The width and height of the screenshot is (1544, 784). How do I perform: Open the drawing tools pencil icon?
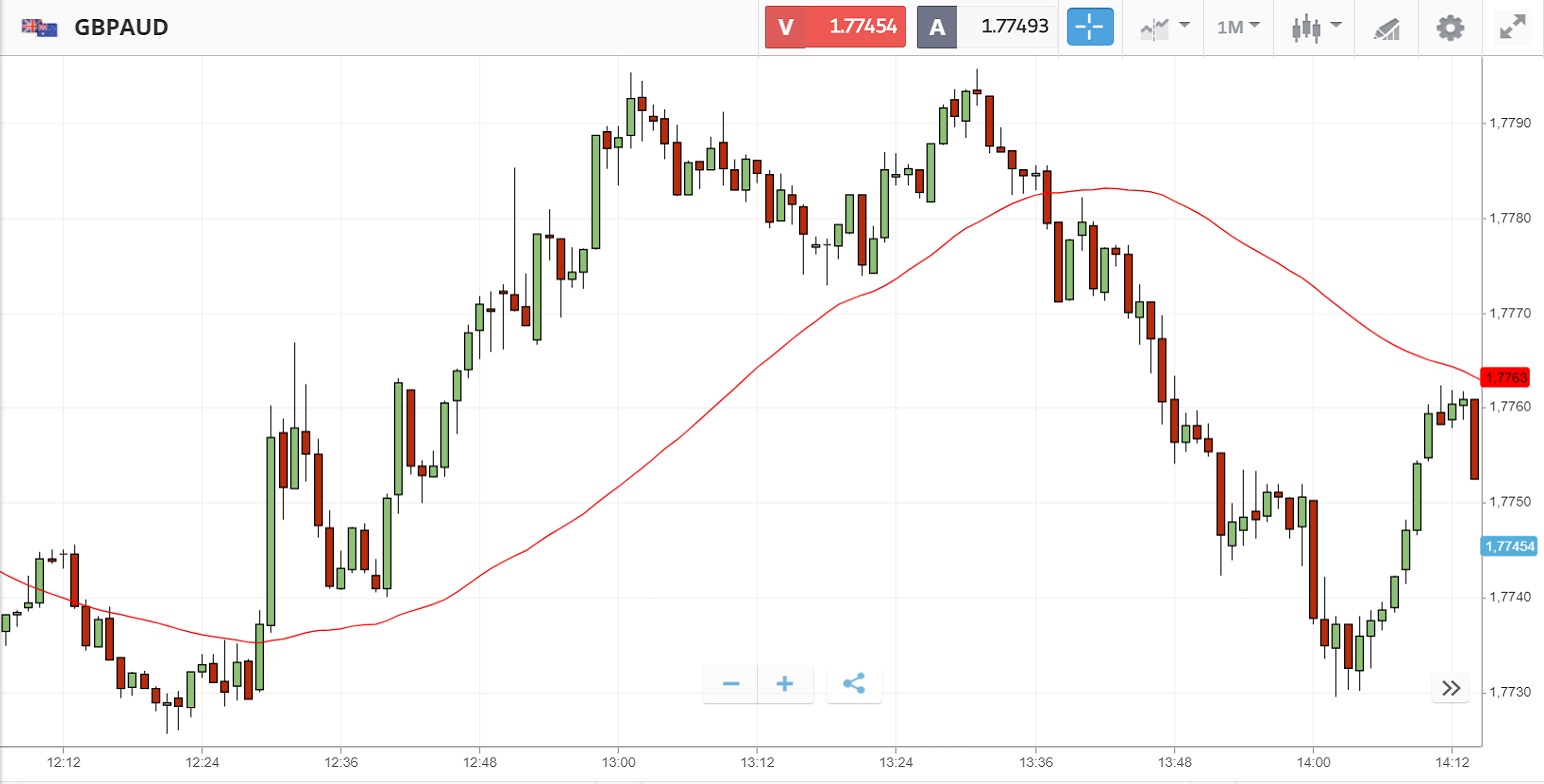point(1386,28)
